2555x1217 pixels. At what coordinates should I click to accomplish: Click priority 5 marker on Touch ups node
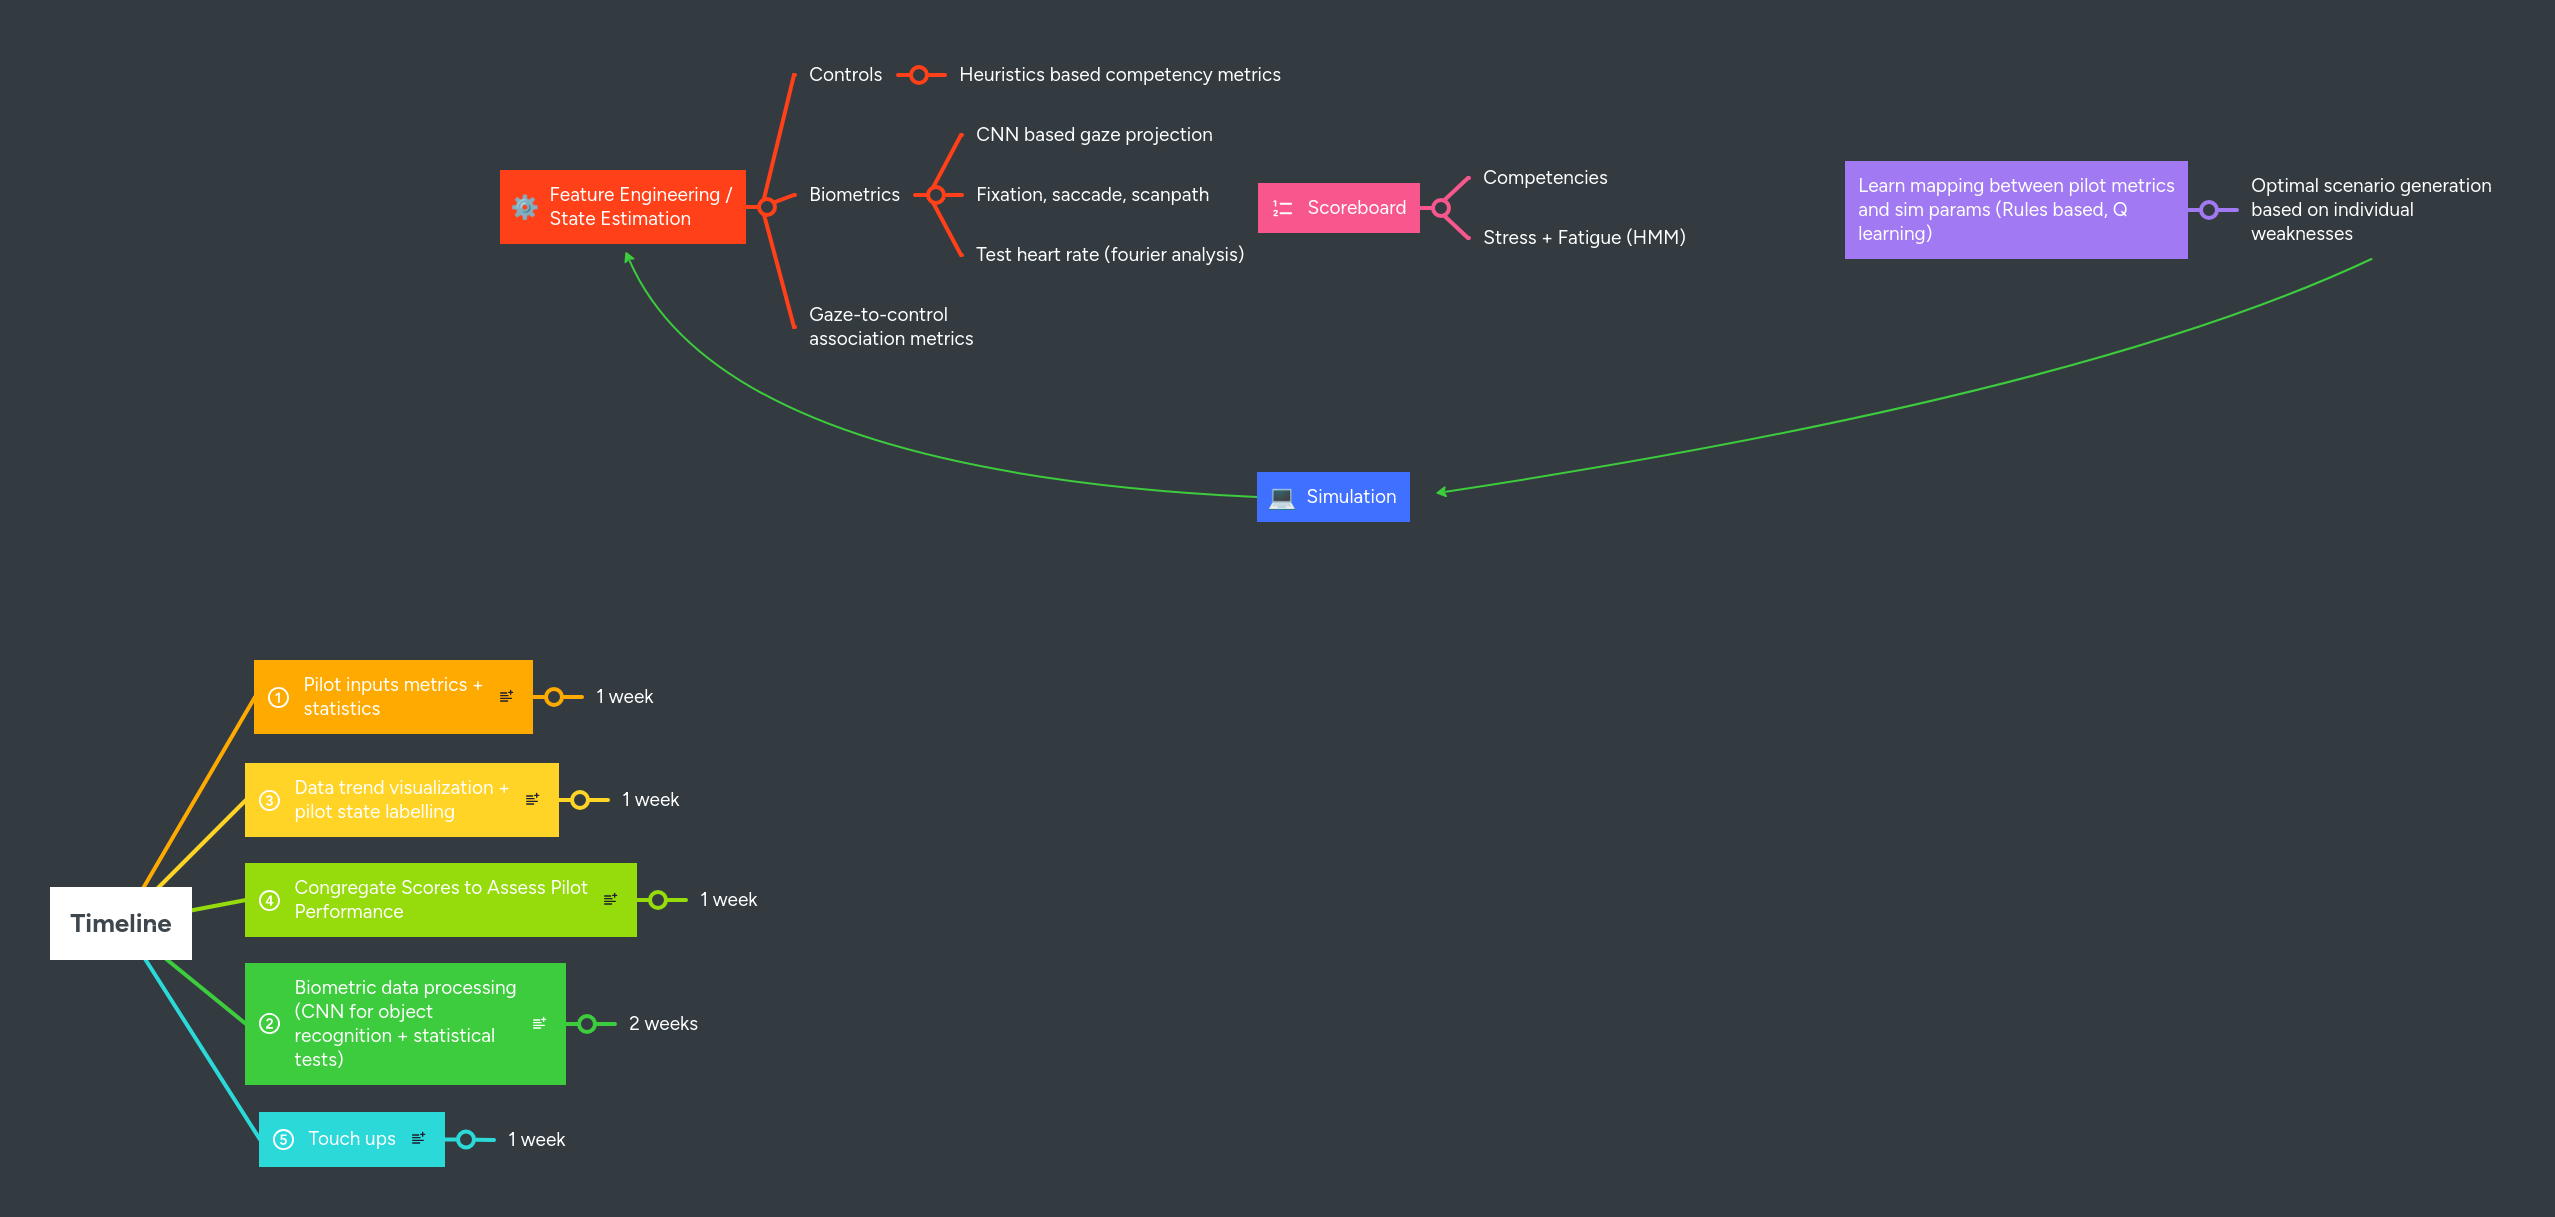point(283,1139)
